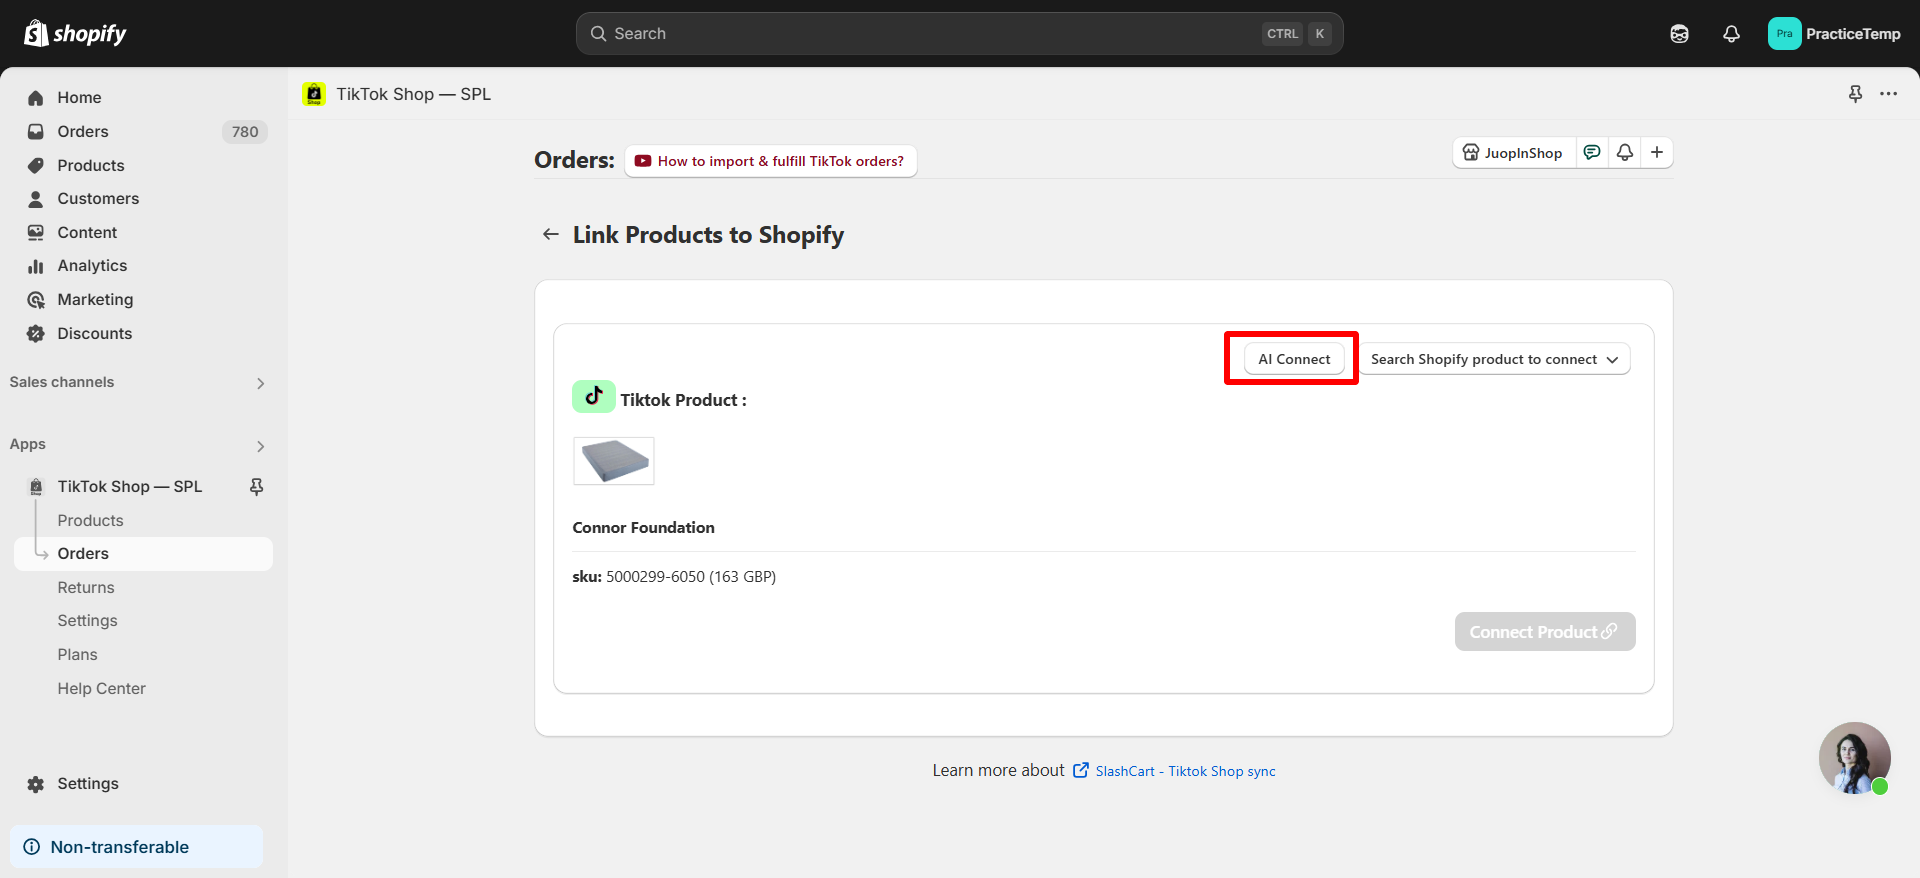Click the pin icon at top right header
Image resolution: width=1920 pixels, height=878 pixels.
coord(1855,94)
